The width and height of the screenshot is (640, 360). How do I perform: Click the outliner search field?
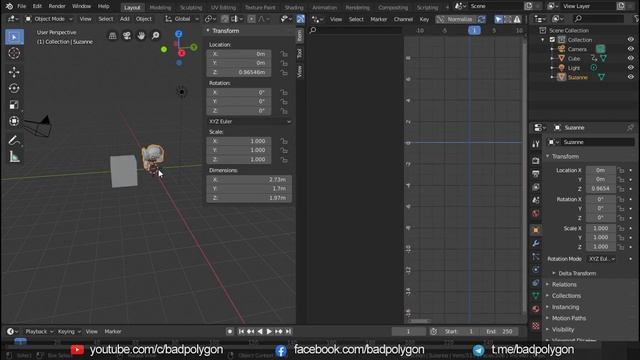(x=598, y=19)
